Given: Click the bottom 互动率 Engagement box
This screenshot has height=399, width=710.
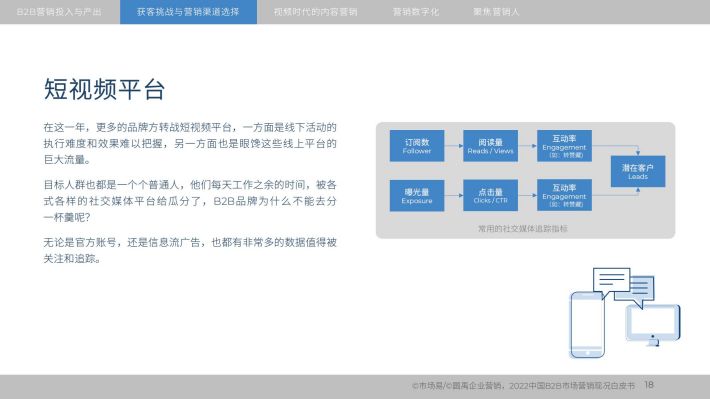Looking at the screenshot, I should point(564,195).
